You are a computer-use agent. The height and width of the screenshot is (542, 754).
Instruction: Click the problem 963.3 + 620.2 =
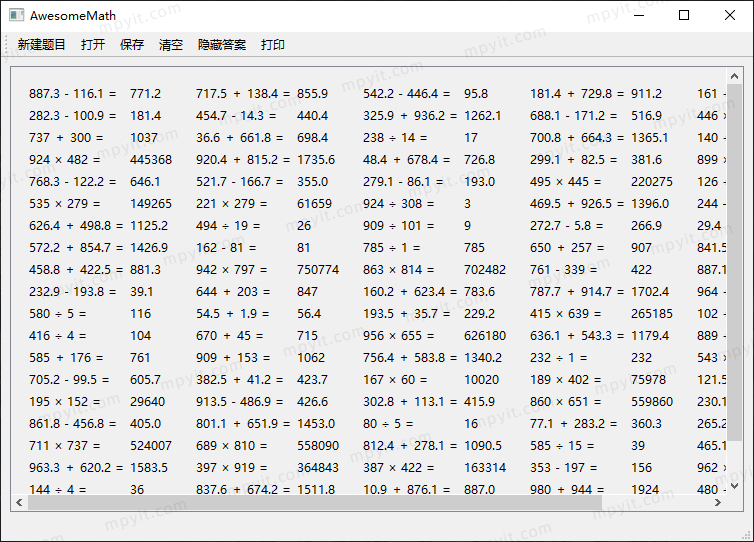tap(76, 468)
